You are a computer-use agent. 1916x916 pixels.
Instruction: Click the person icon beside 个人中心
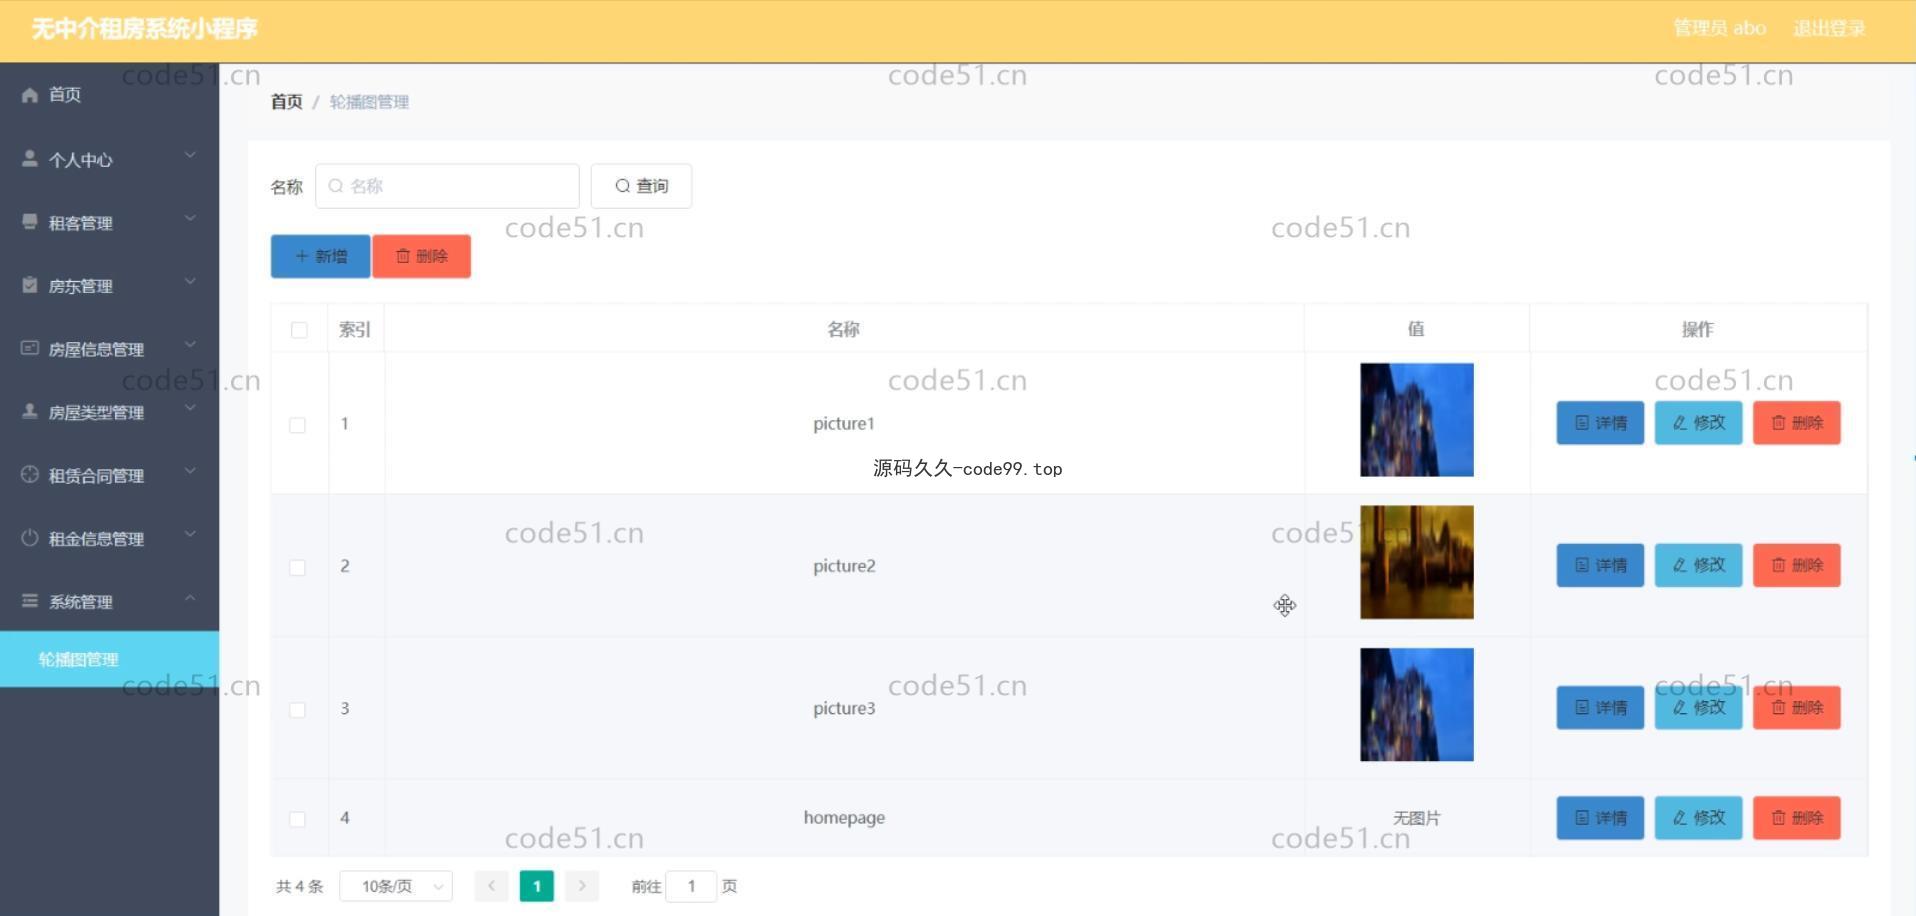[30, 158]
